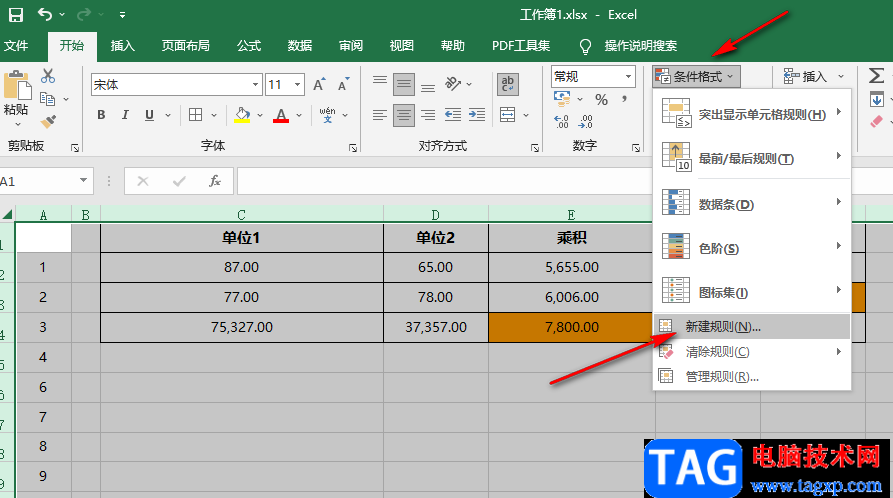Open the 文件 tab
Image resolution: width=893 pixels, height=498 pixels.
[16, 46]
